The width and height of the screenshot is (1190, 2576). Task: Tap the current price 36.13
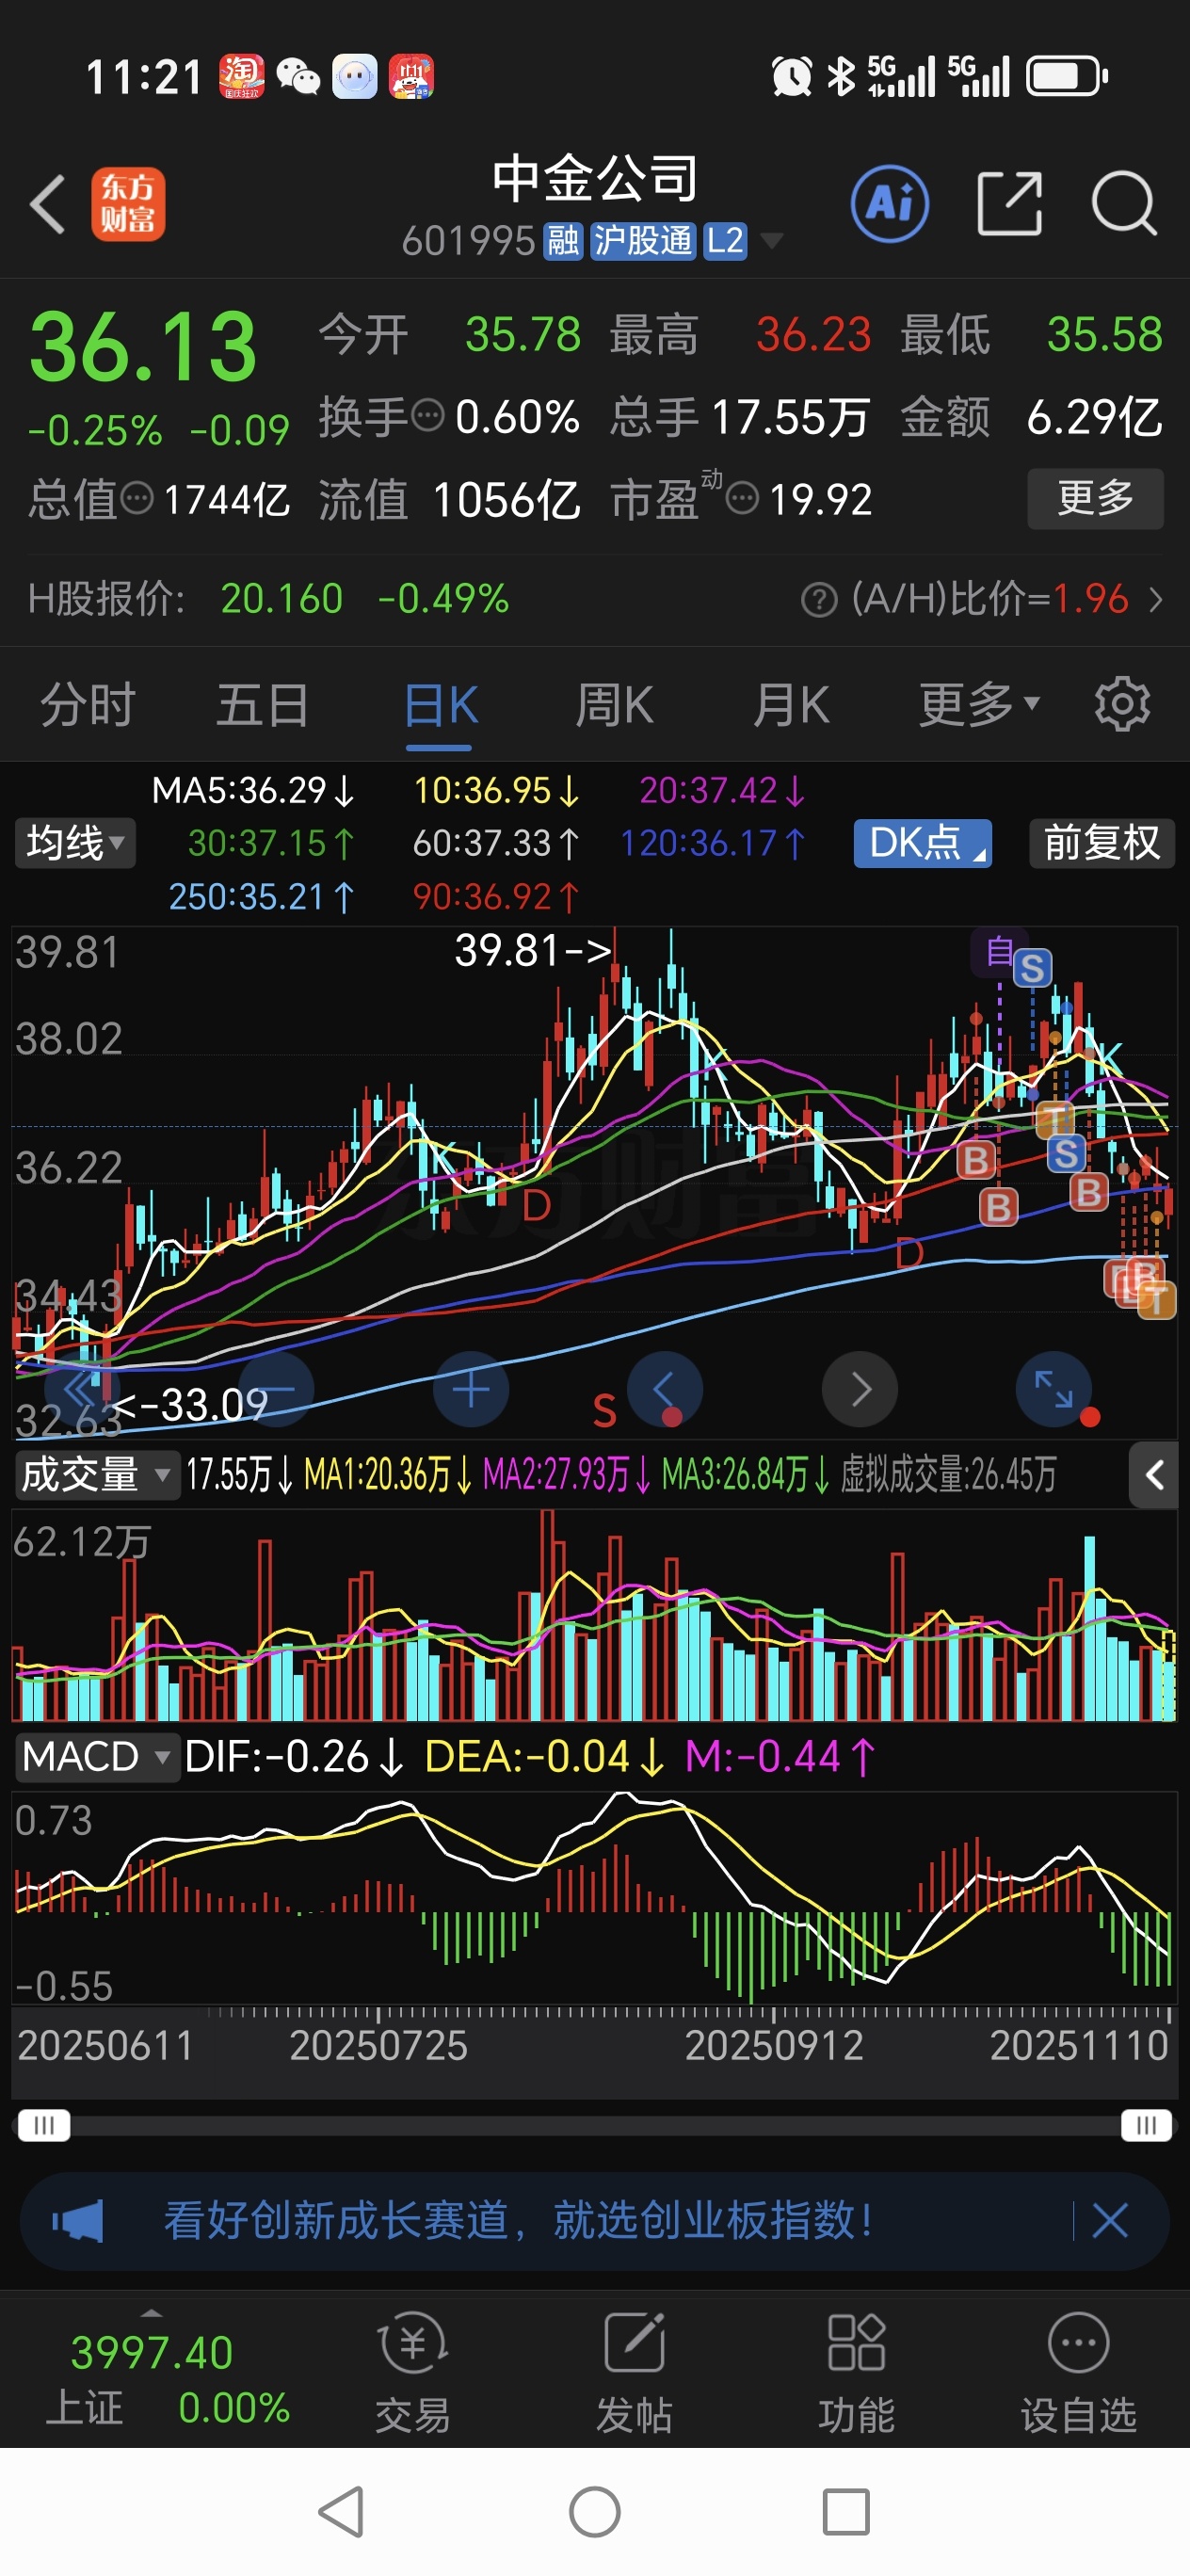[x=143, y=346]
